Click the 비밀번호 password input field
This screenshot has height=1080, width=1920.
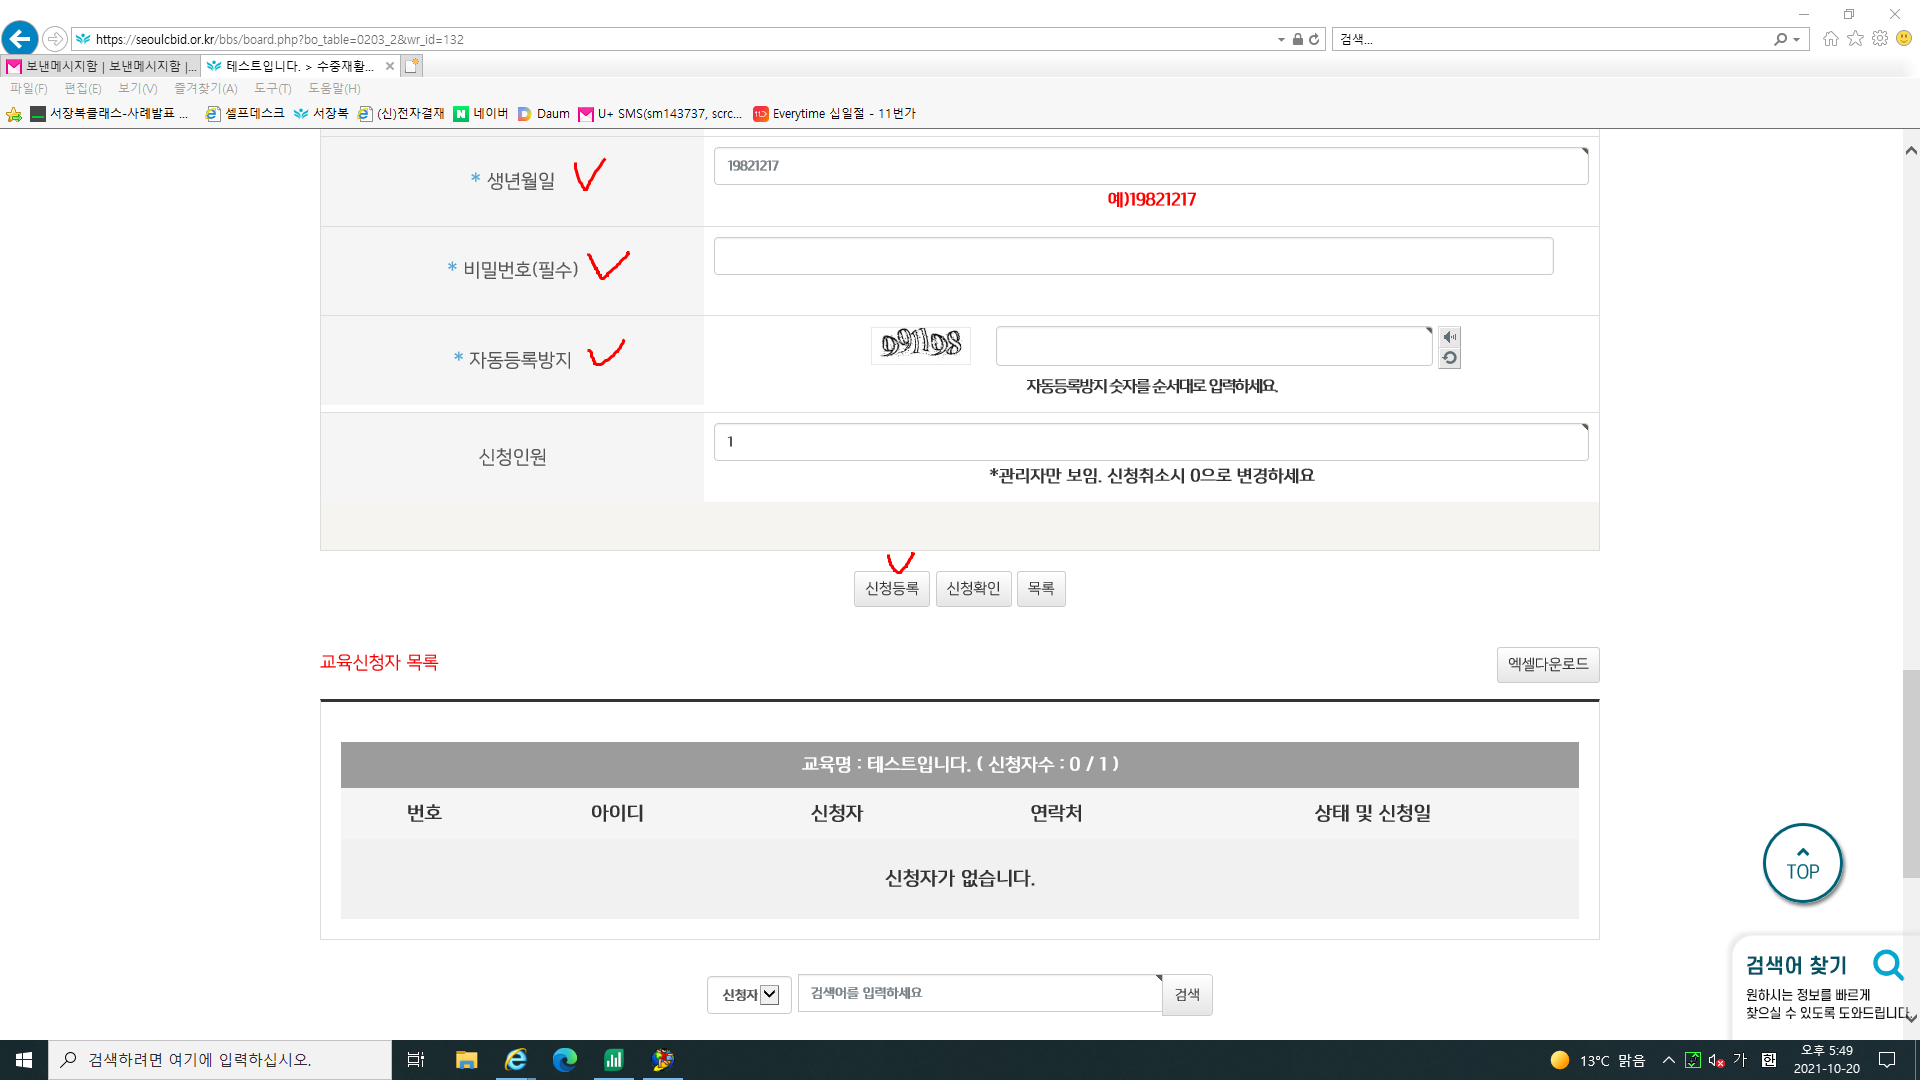[x=1133, y=256]
